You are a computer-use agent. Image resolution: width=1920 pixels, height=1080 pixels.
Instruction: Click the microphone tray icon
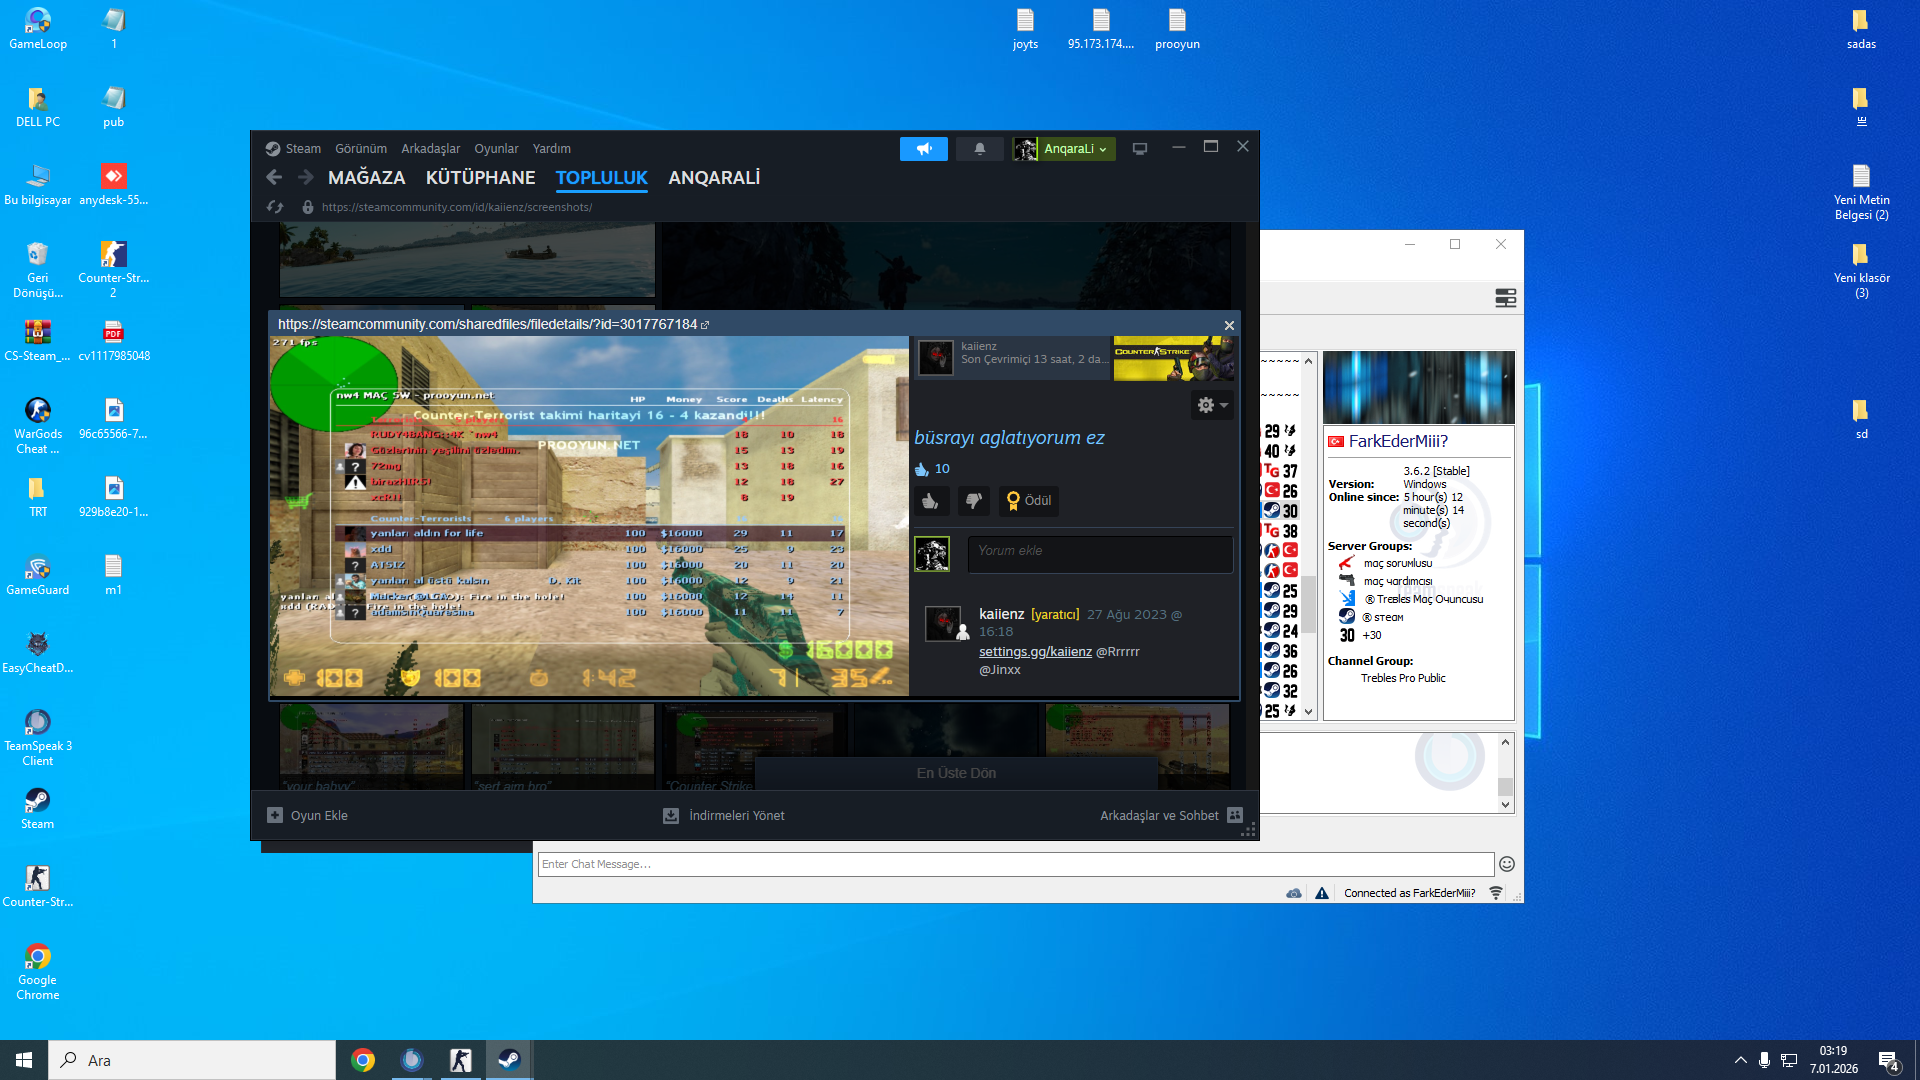click(1764, 1060)
